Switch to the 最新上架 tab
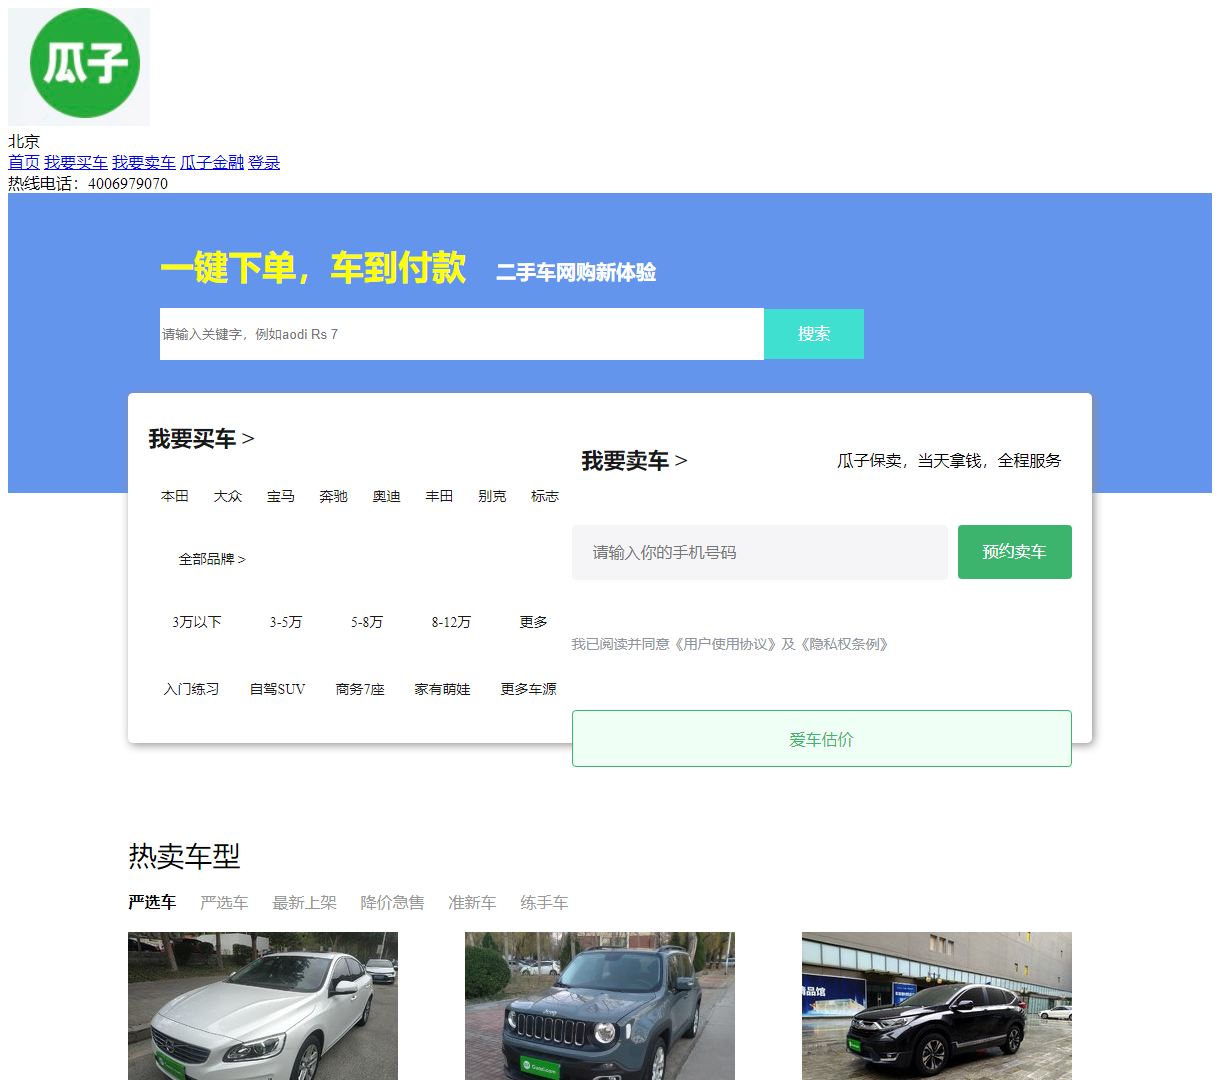 coord(304,902)
